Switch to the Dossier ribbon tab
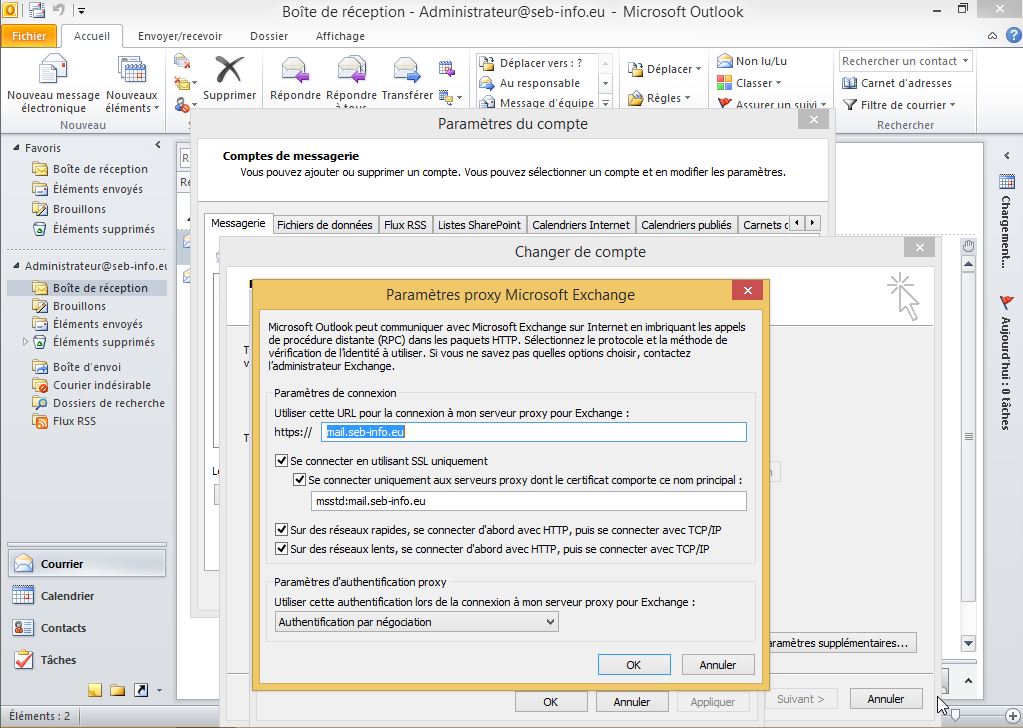 tap(269, 36)
